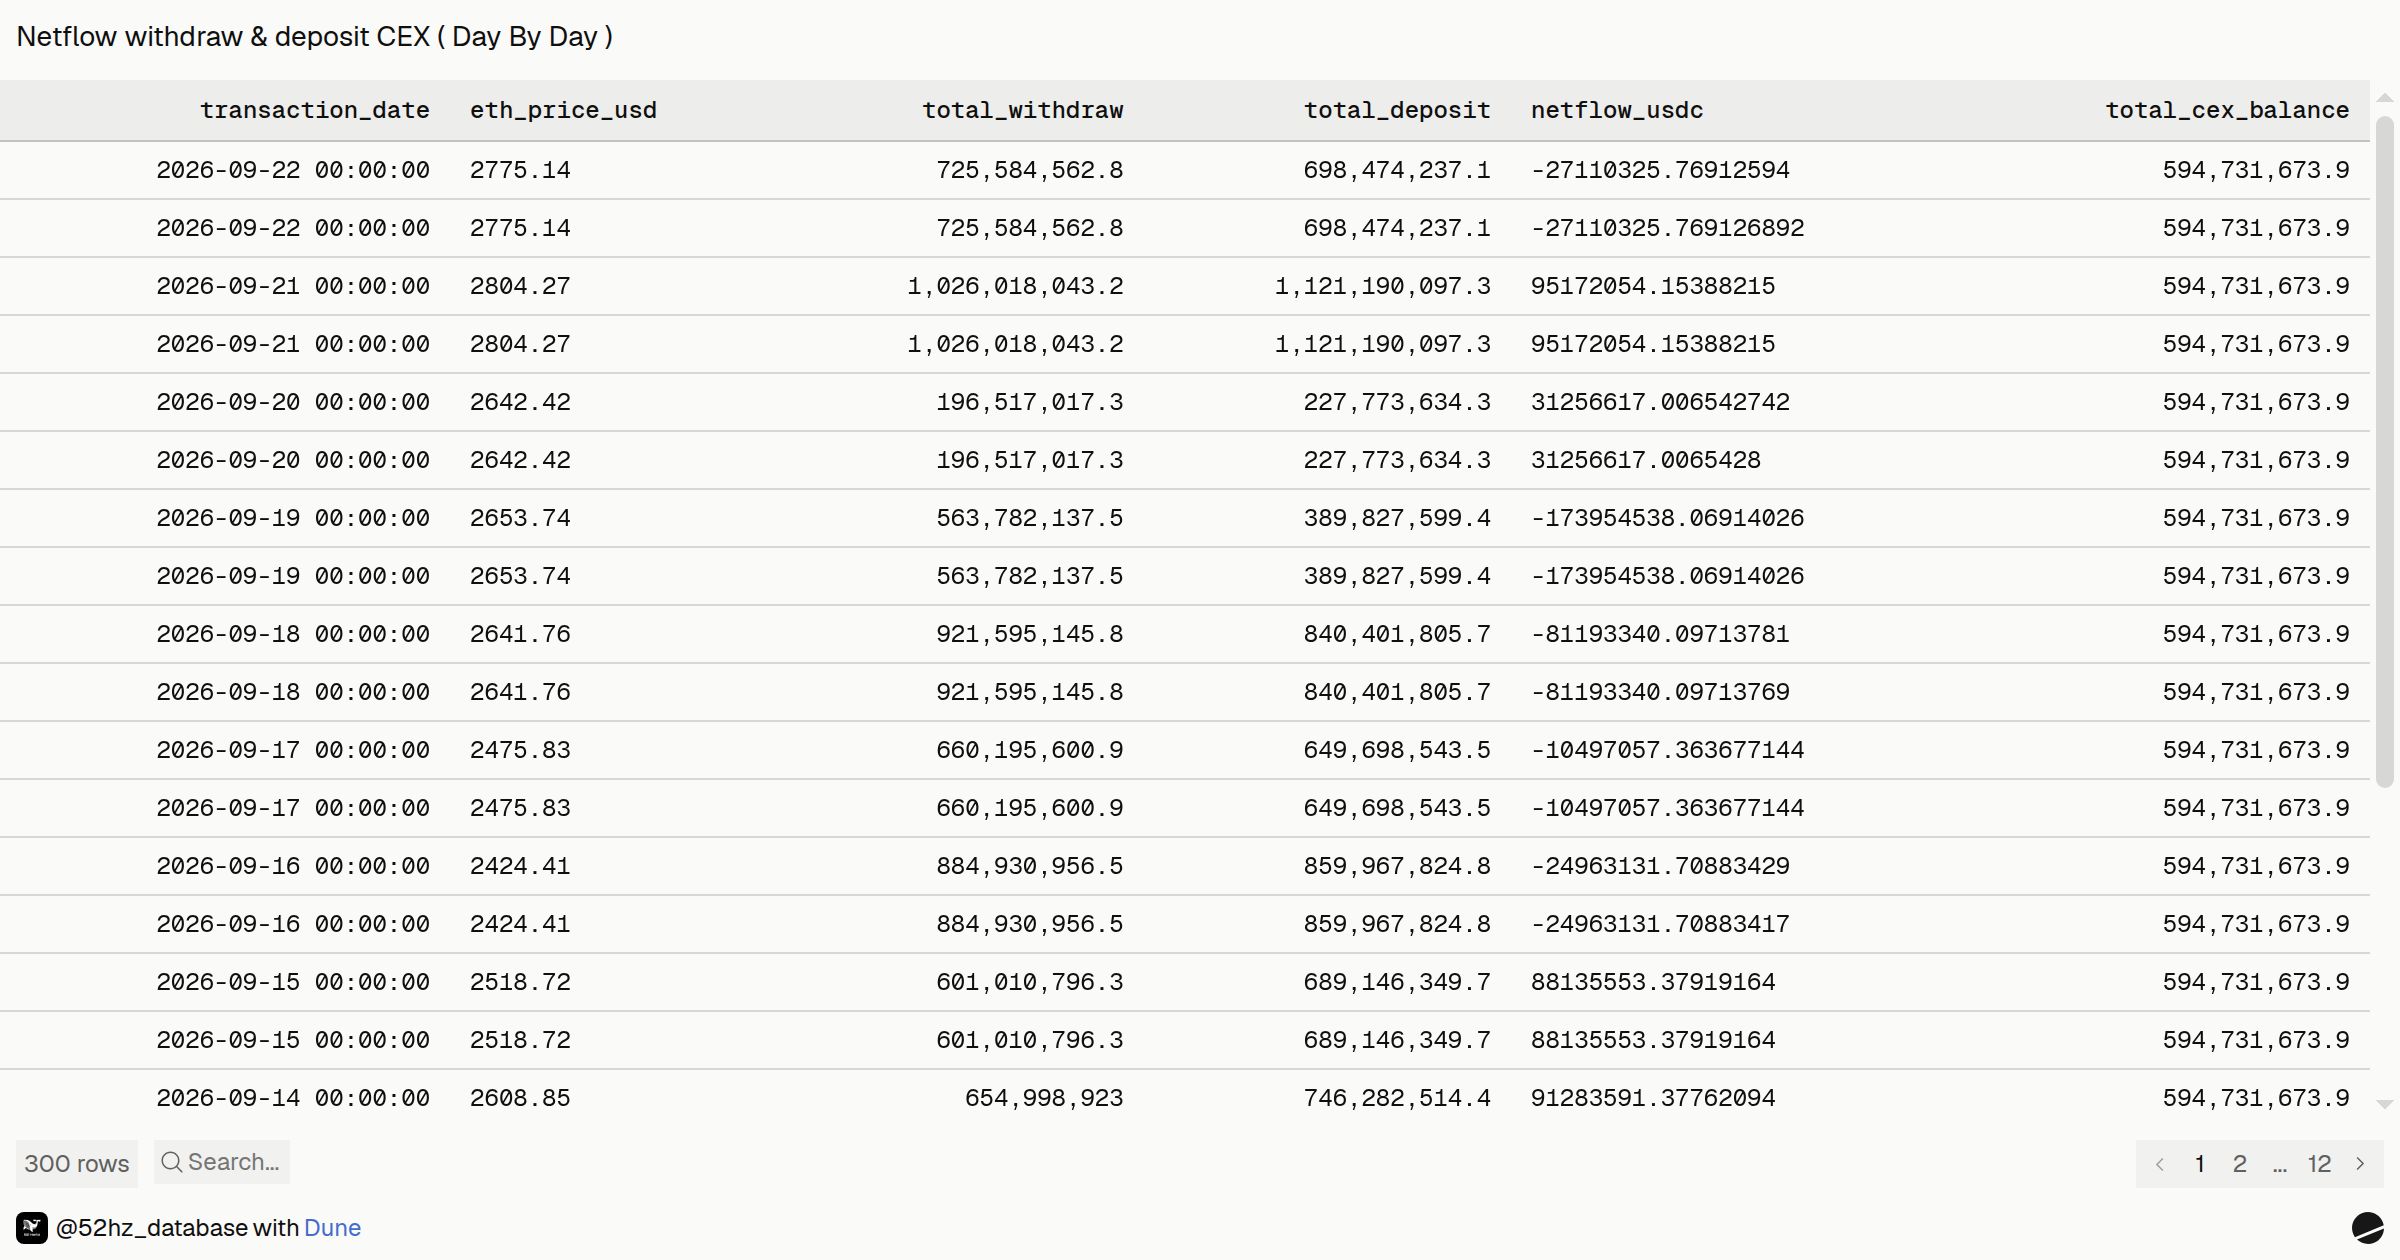Click scrollbar up arrow
The height and width of the screenshot is (1260, 2400).
[x=2385, y=98]
